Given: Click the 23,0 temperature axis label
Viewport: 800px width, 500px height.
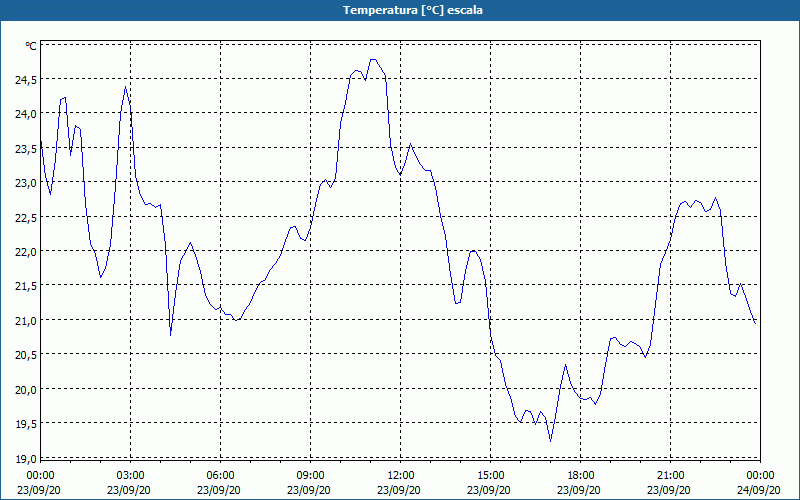Looking at the screenshot, I should (x=26, y=182).
